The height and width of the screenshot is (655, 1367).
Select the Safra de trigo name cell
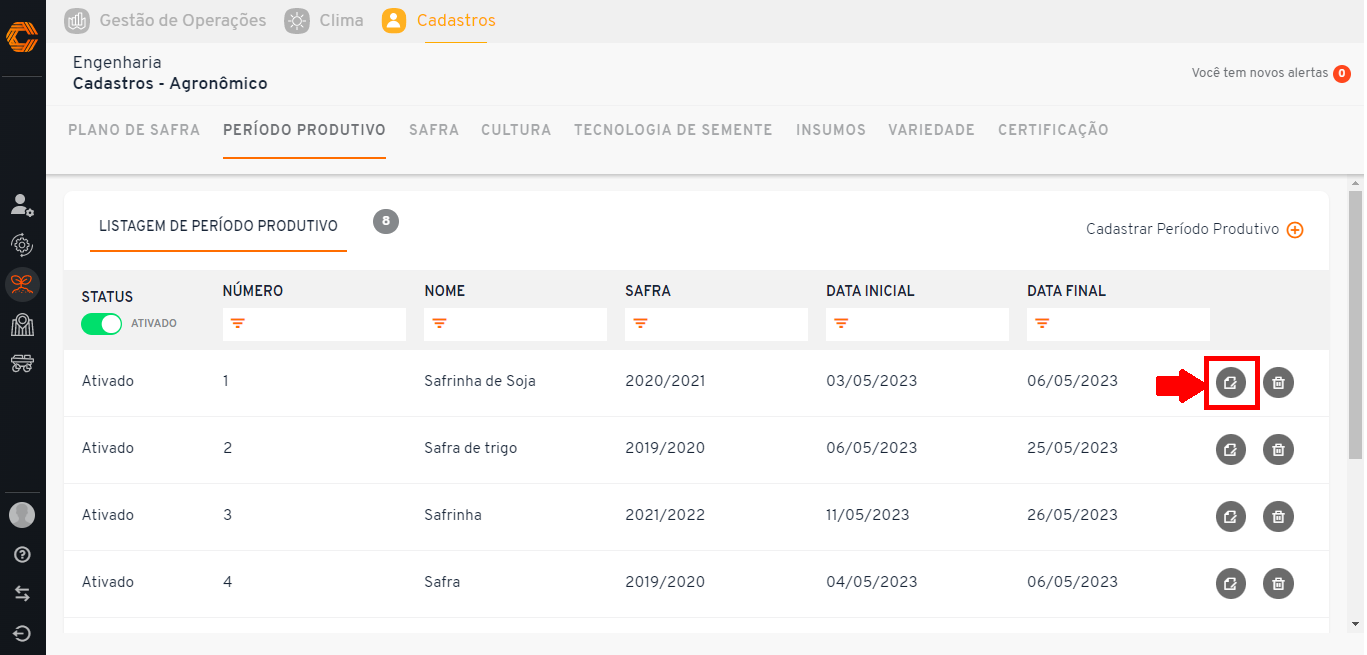(471, 448)
